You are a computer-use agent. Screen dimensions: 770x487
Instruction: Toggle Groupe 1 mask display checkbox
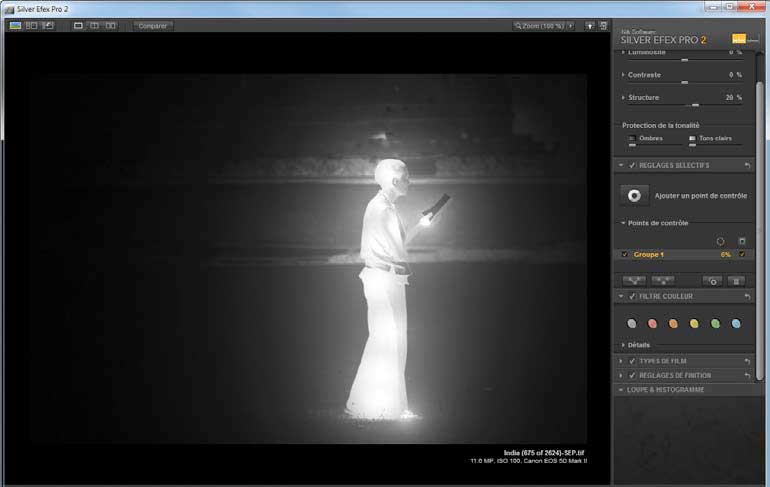742,254
